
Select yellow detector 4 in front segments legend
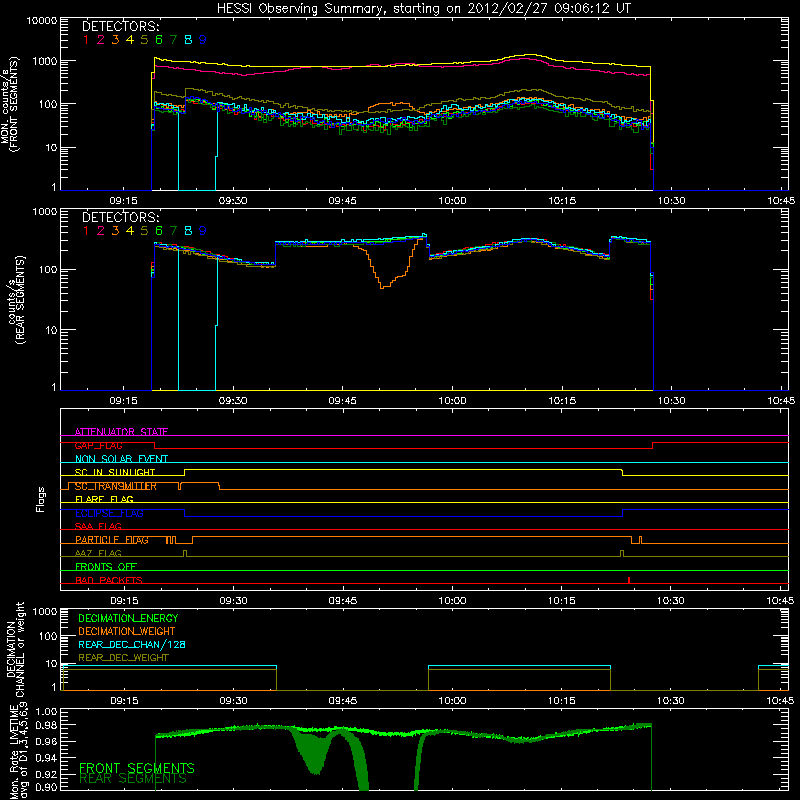coord(130,40)
